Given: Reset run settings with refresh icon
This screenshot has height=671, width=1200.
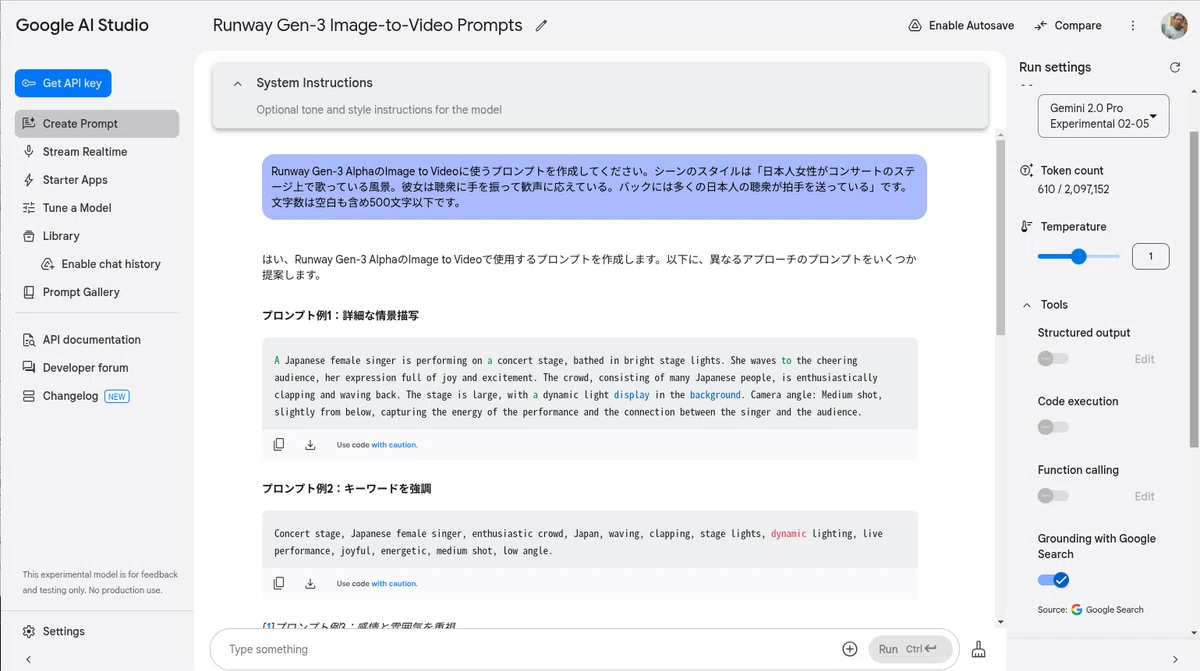Looking at the screenshot, I should click(1175, 67).
